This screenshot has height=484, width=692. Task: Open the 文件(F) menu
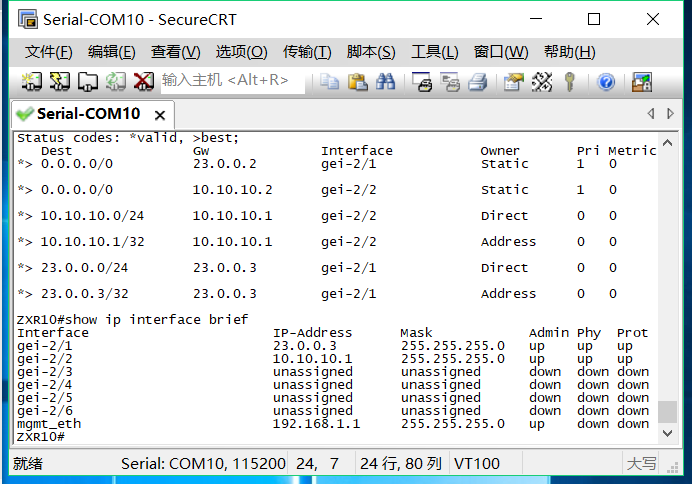click(x=48, y=52)
